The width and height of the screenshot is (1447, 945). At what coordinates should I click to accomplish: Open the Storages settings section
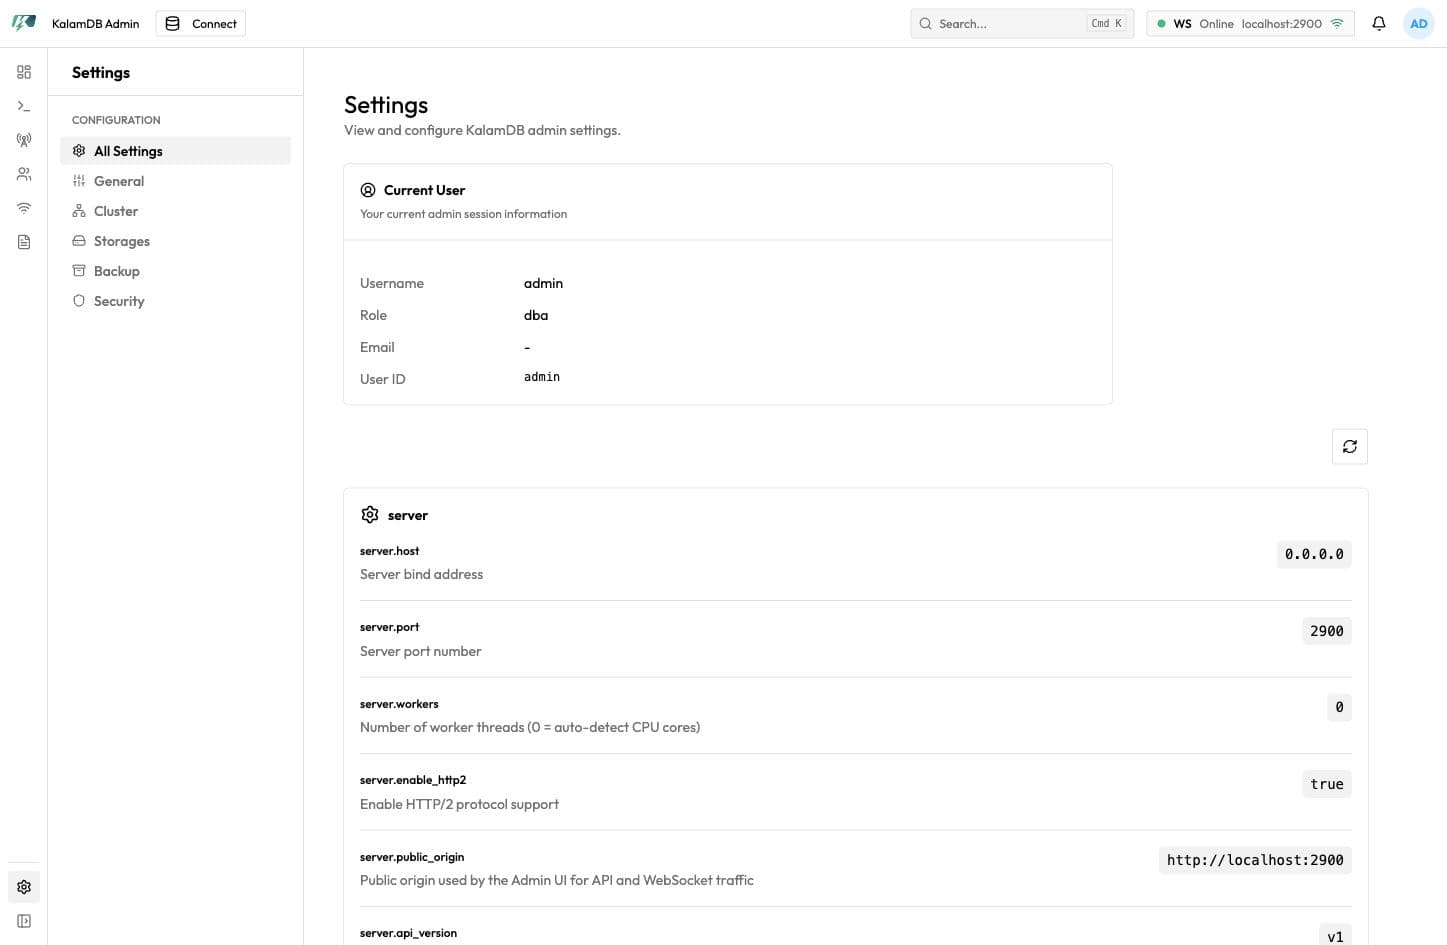pos(176,241)
